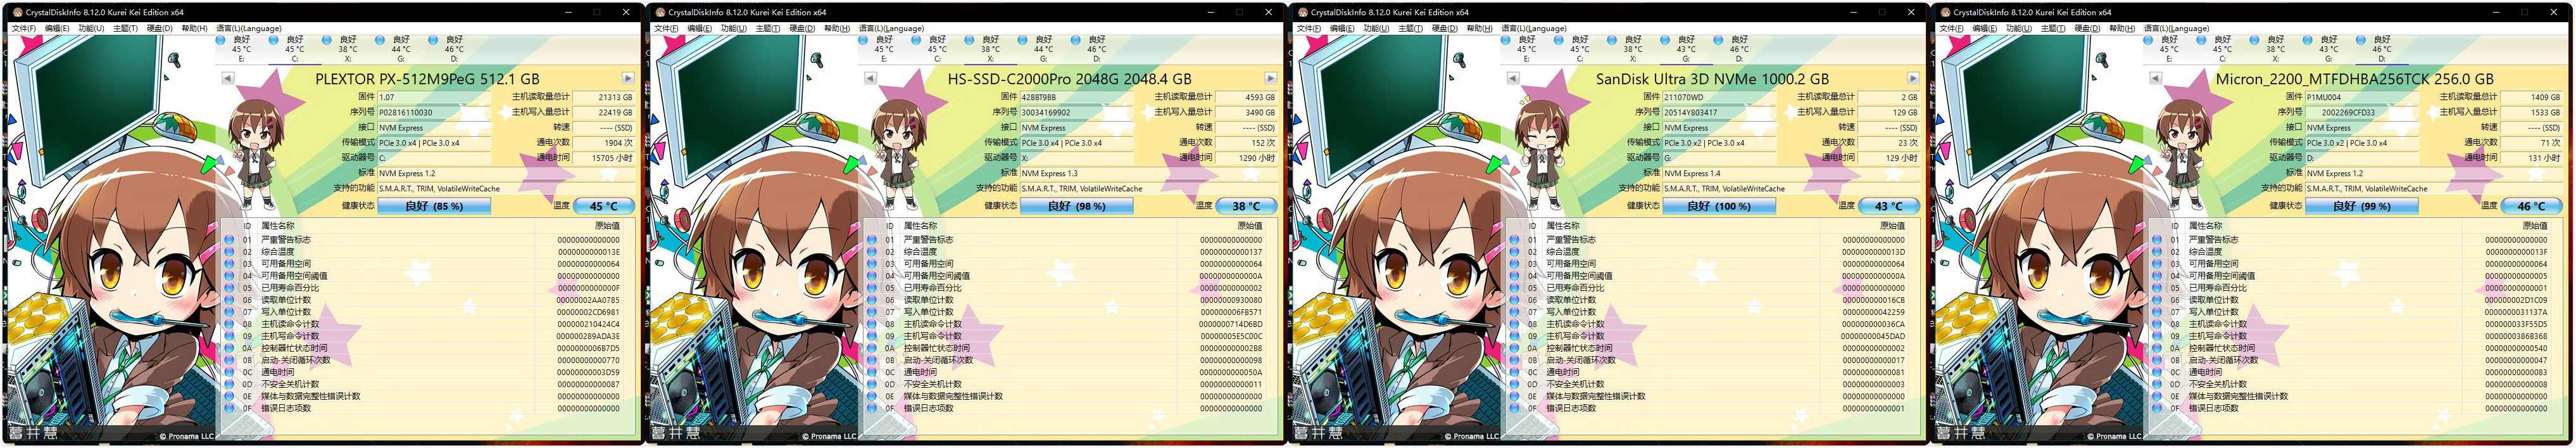Viewport: 2576px width, 448px height.
Task: Click status orb of D: drive in PLEXTOR window
Action: (433, 40)
